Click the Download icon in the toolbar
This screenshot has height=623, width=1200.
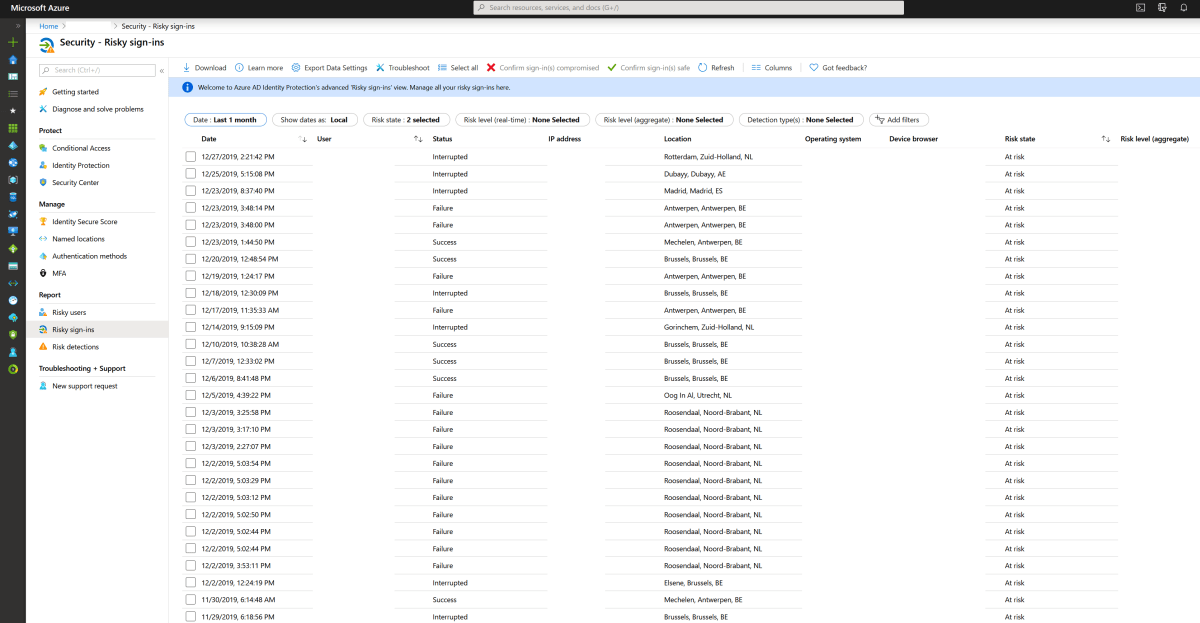(204, 67)
